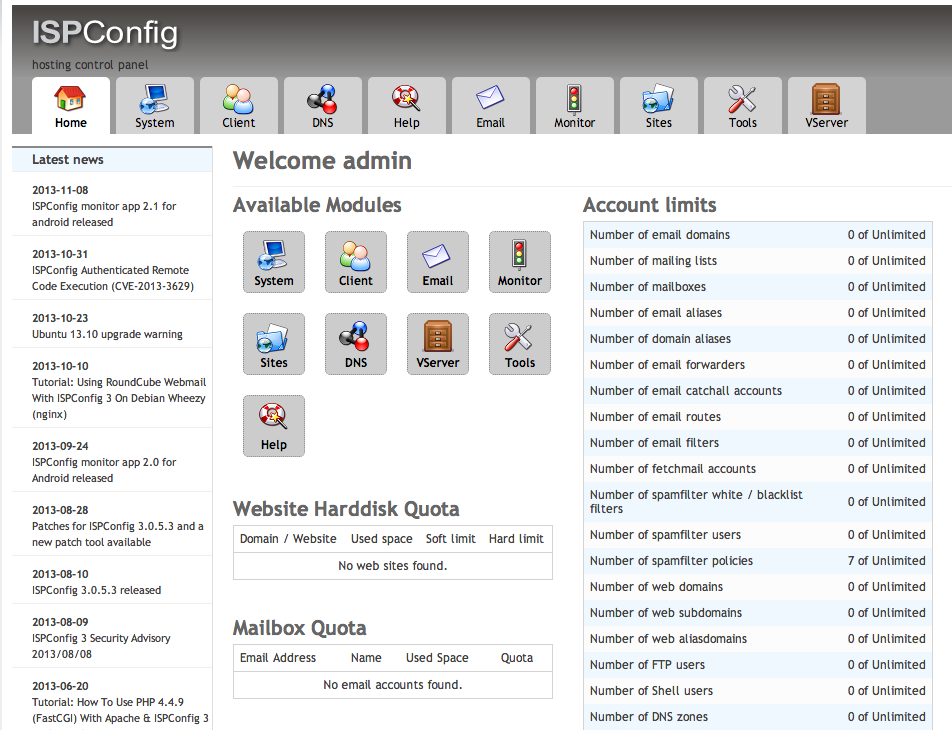Image resolution: width=952 pixels, height=730 pixels.
Task: Open Ubuntu 13.10 upgrade warning news
Action: (107, 334)
